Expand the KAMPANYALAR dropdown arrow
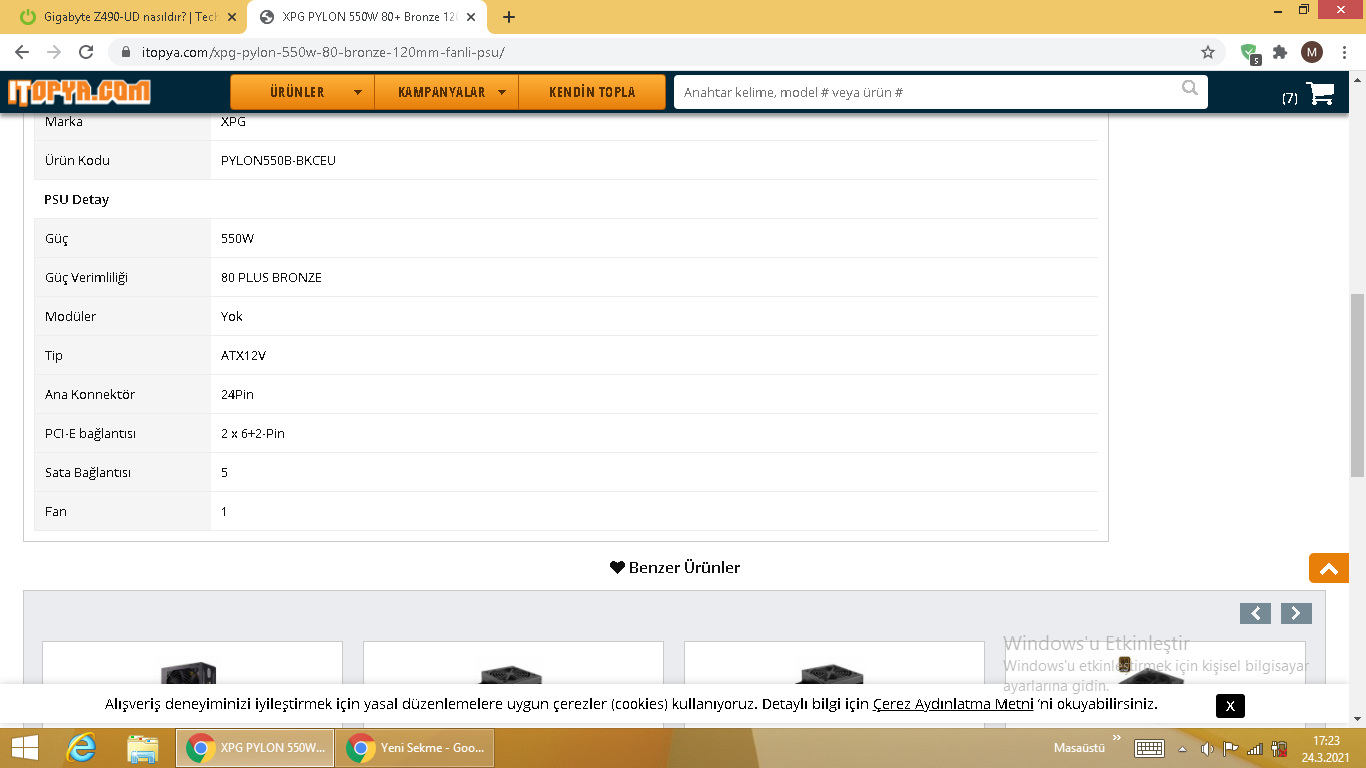Image resolution: width=1366 pixels, height=768 pixels. click(x=502, y=93)
